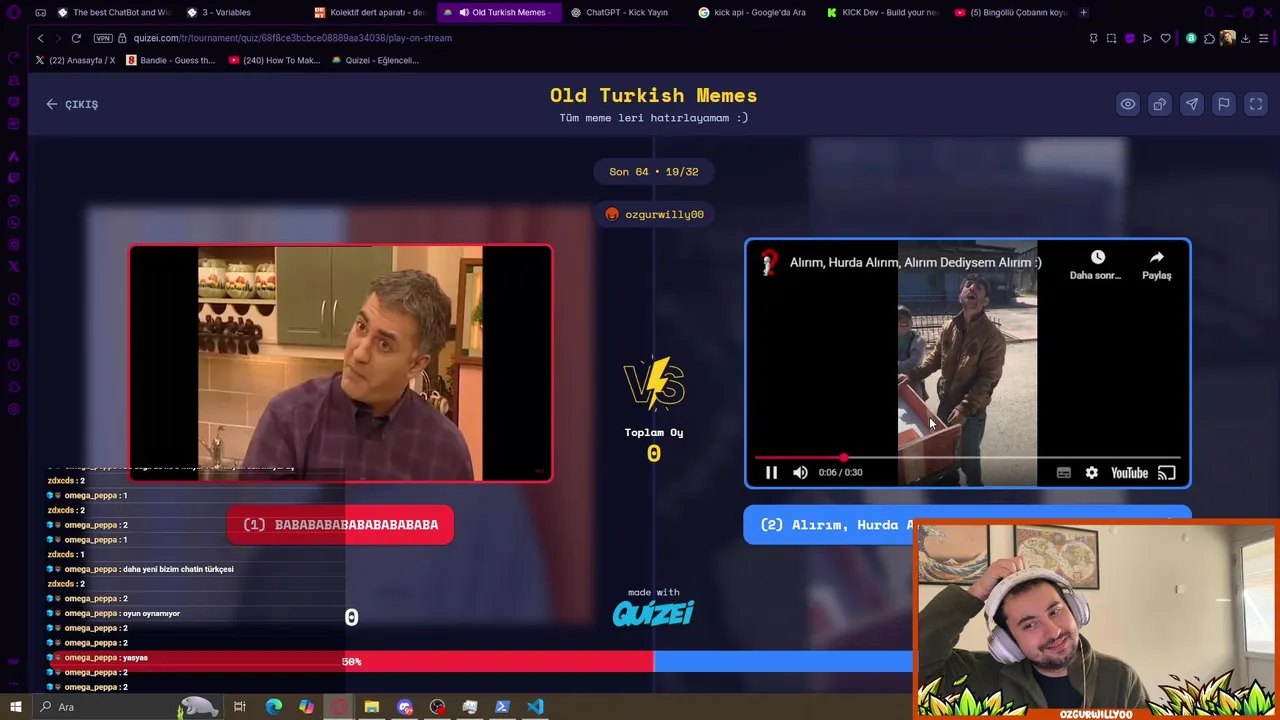The width and height of the screenshot is (1280, 720).
Task: Open a new browser tab
Action: (1084, 12)
